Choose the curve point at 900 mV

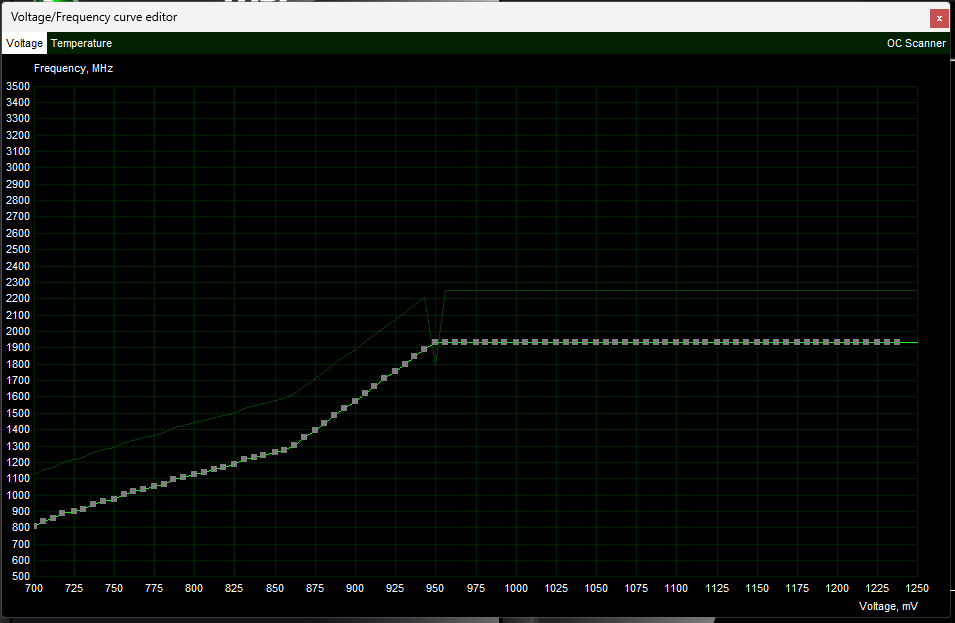355,401
